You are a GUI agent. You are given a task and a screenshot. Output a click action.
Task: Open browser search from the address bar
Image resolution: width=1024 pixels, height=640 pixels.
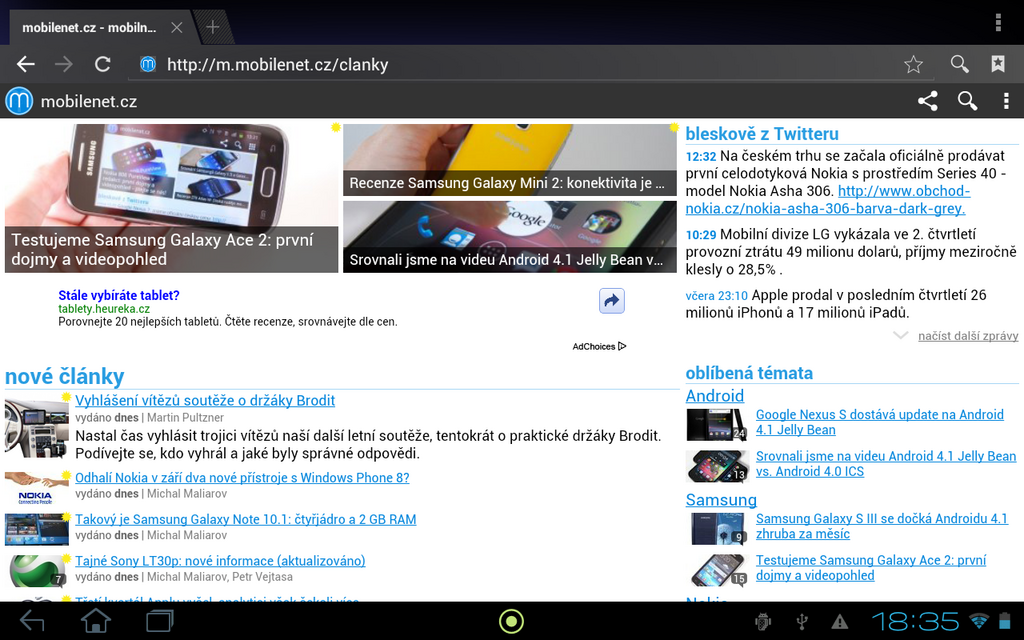(x=958, y=63)
